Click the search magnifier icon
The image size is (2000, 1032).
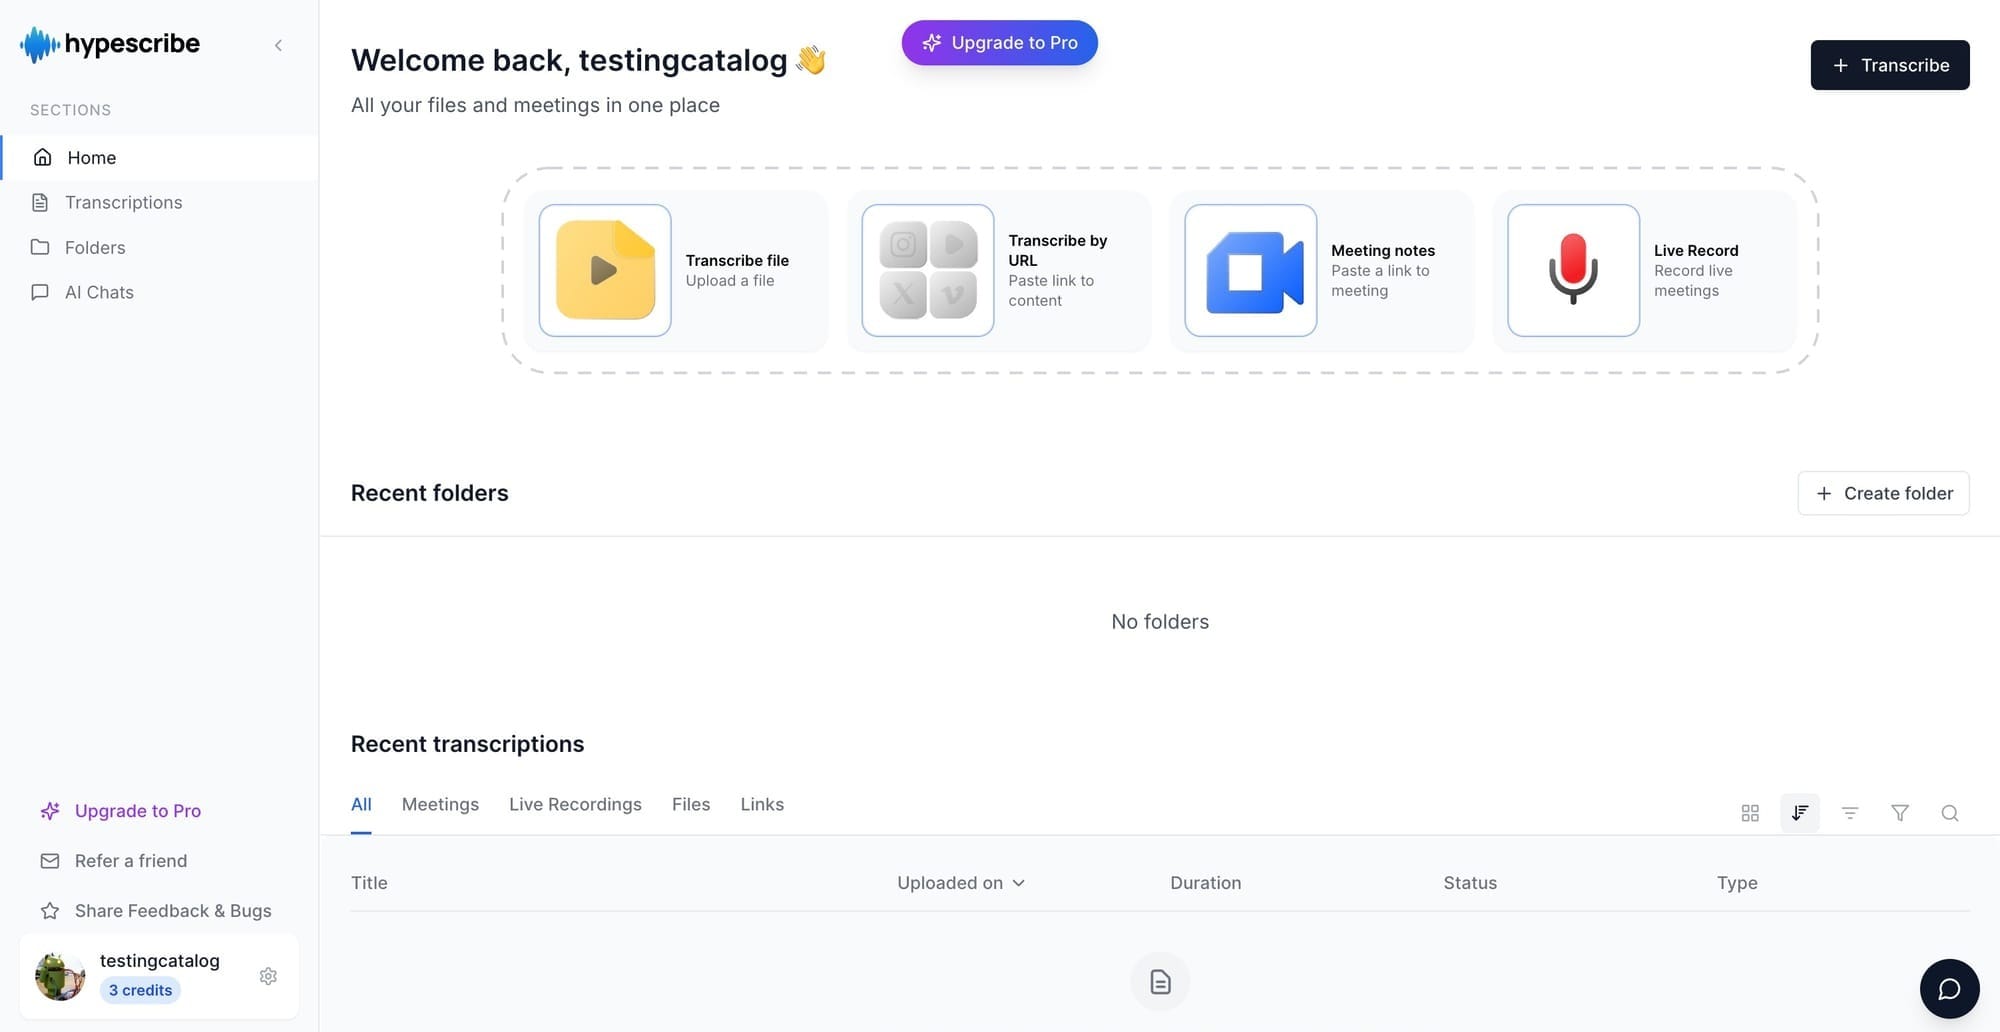click(1949, 813)
